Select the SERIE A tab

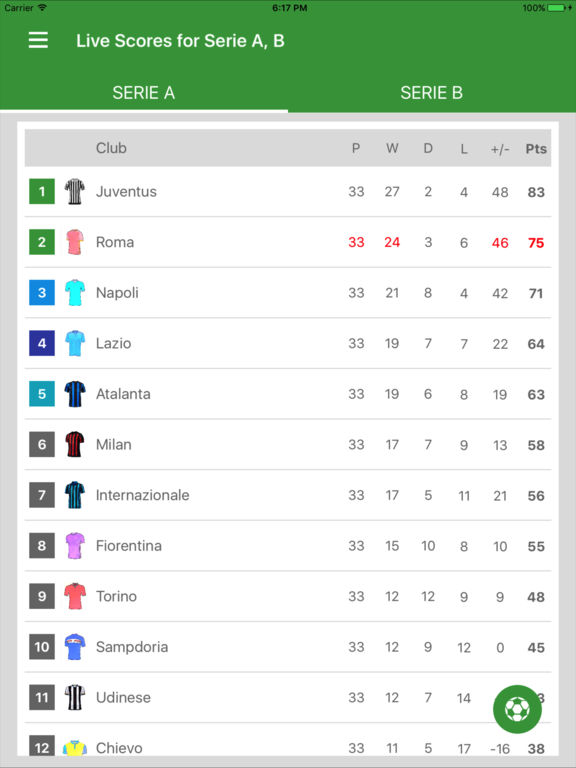[144, 93]
